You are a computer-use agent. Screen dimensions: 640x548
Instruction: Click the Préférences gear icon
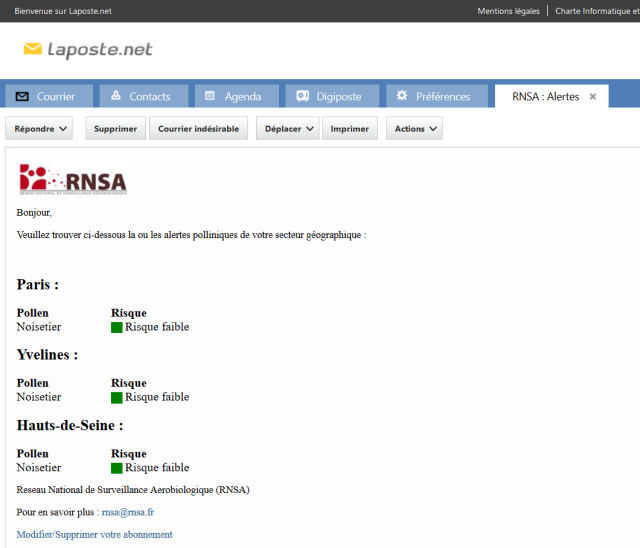pyautogui.click(x=402, y=96)
